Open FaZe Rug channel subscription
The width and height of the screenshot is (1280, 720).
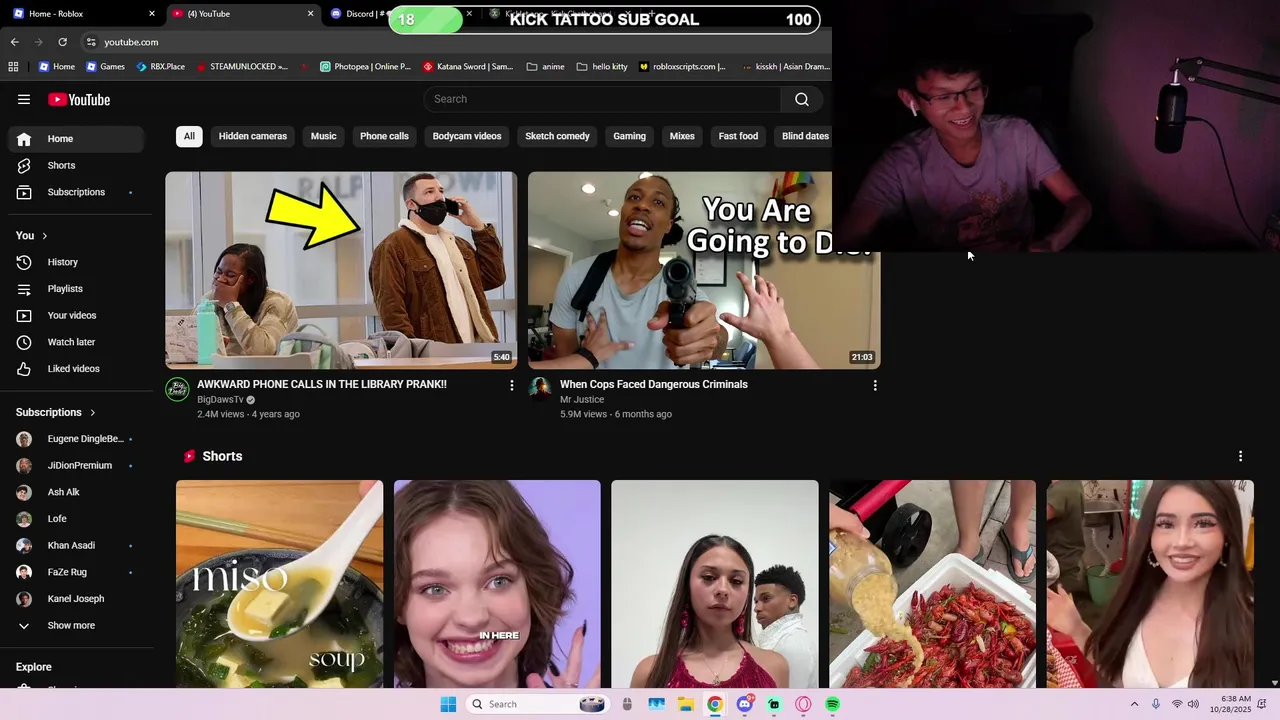click(76, 572)
